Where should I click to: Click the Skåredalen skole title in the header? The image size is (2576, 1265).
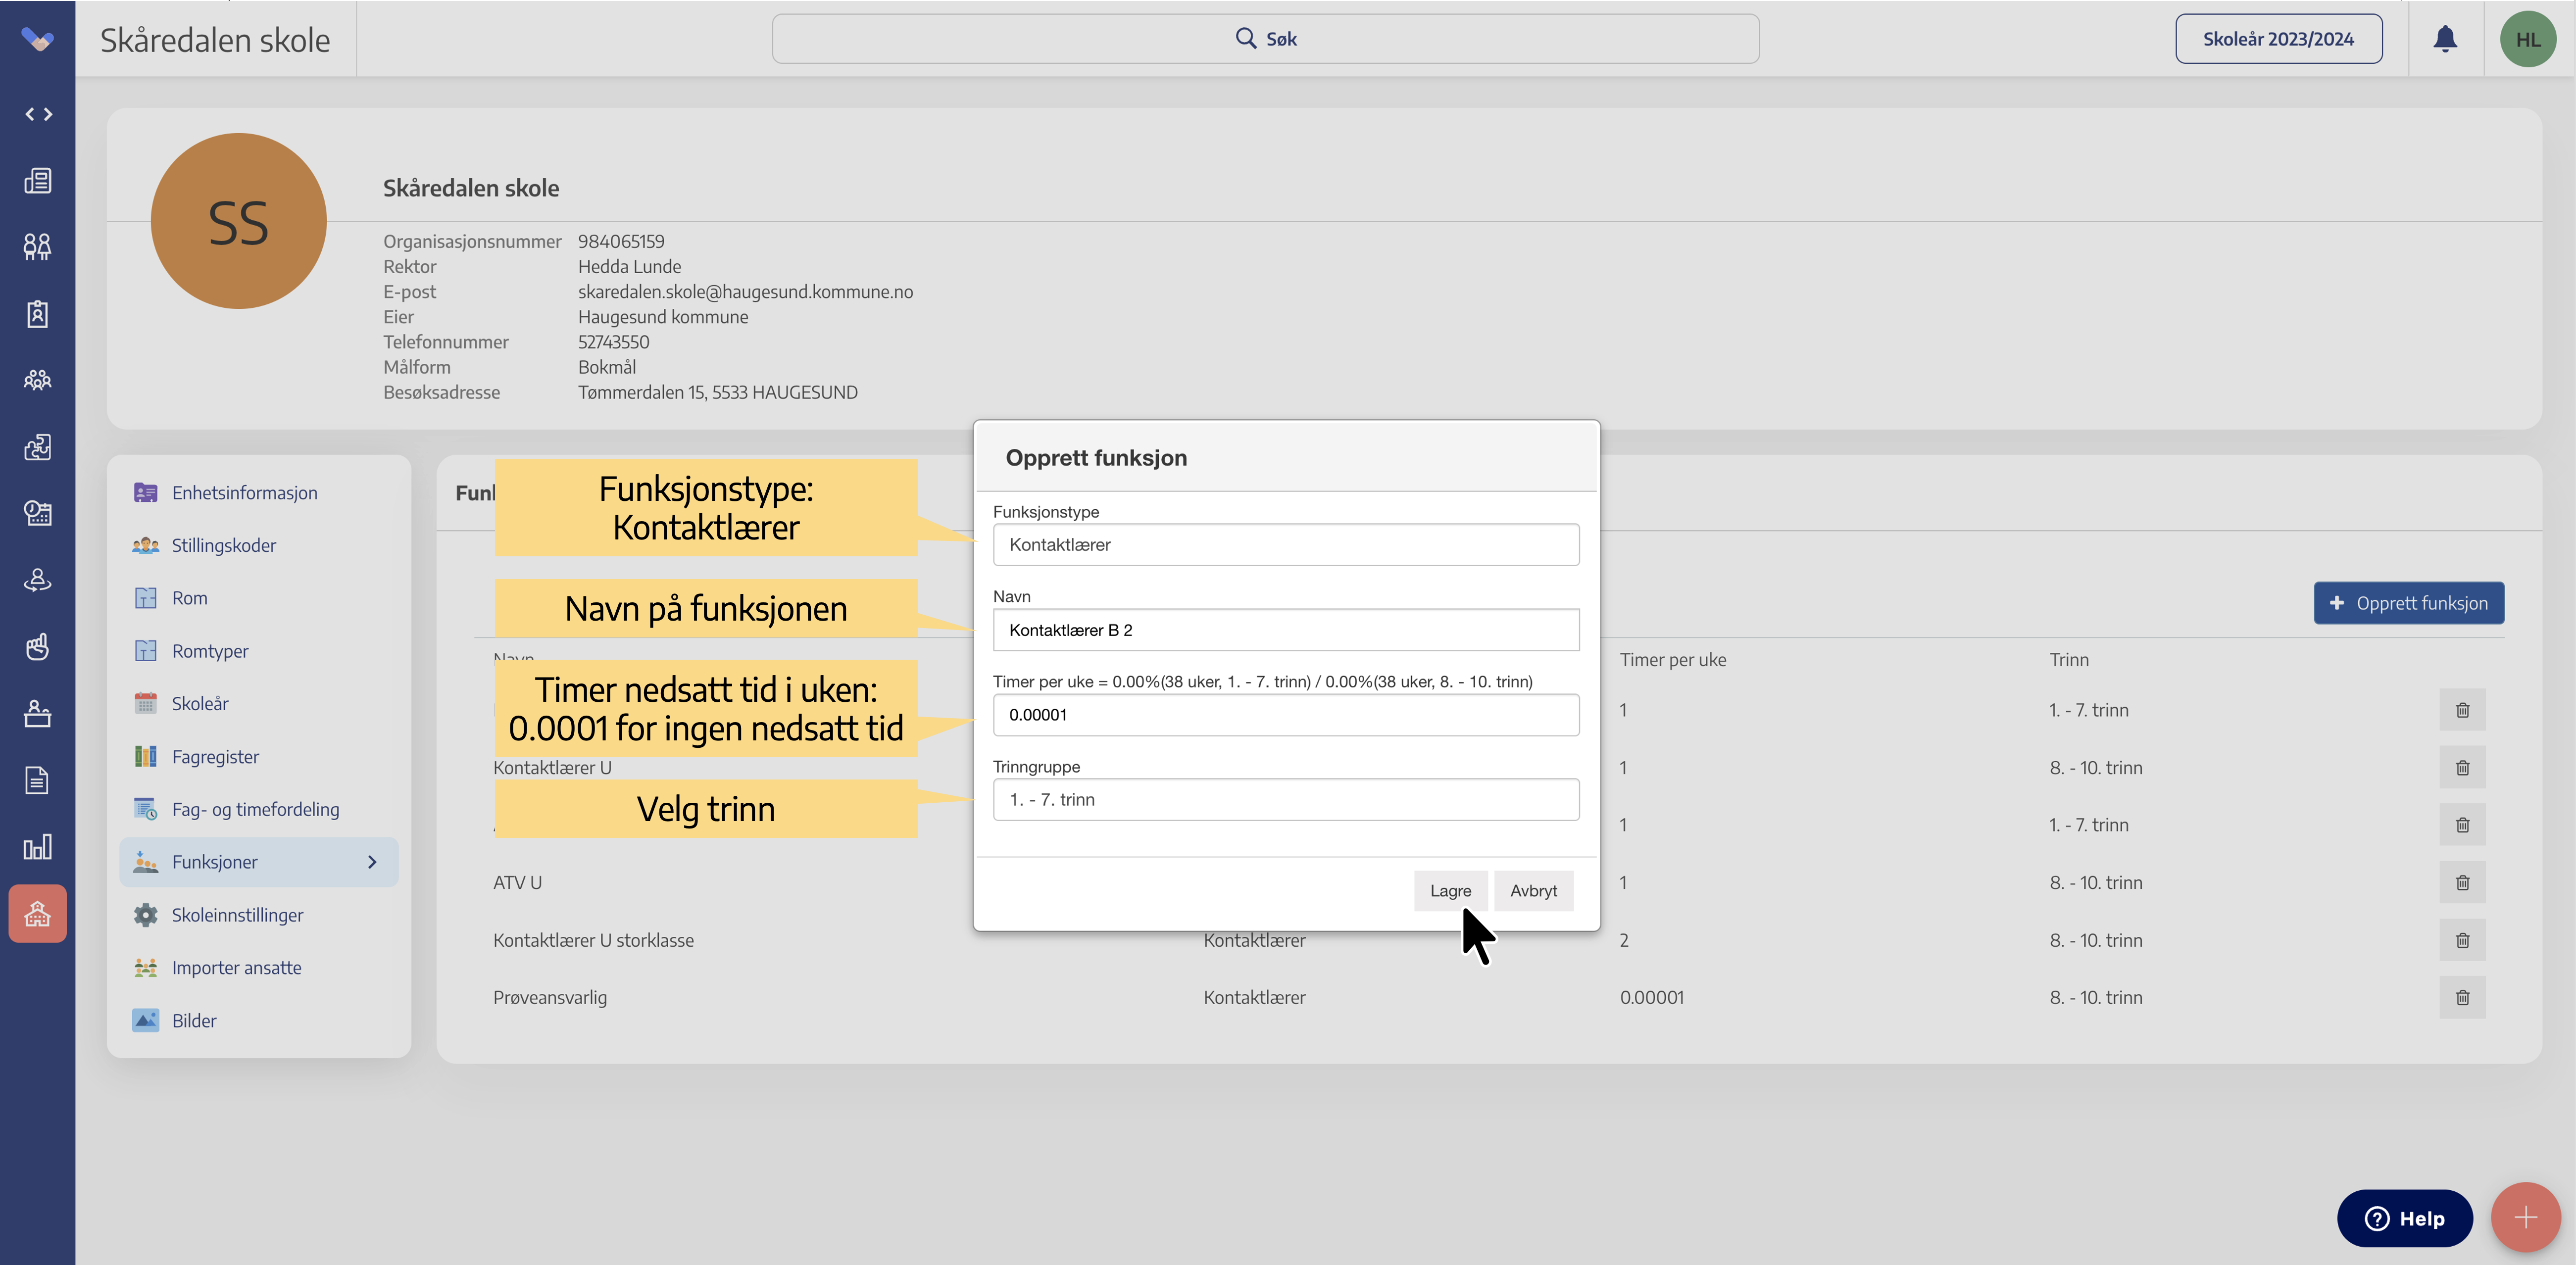tap(215, 40)
